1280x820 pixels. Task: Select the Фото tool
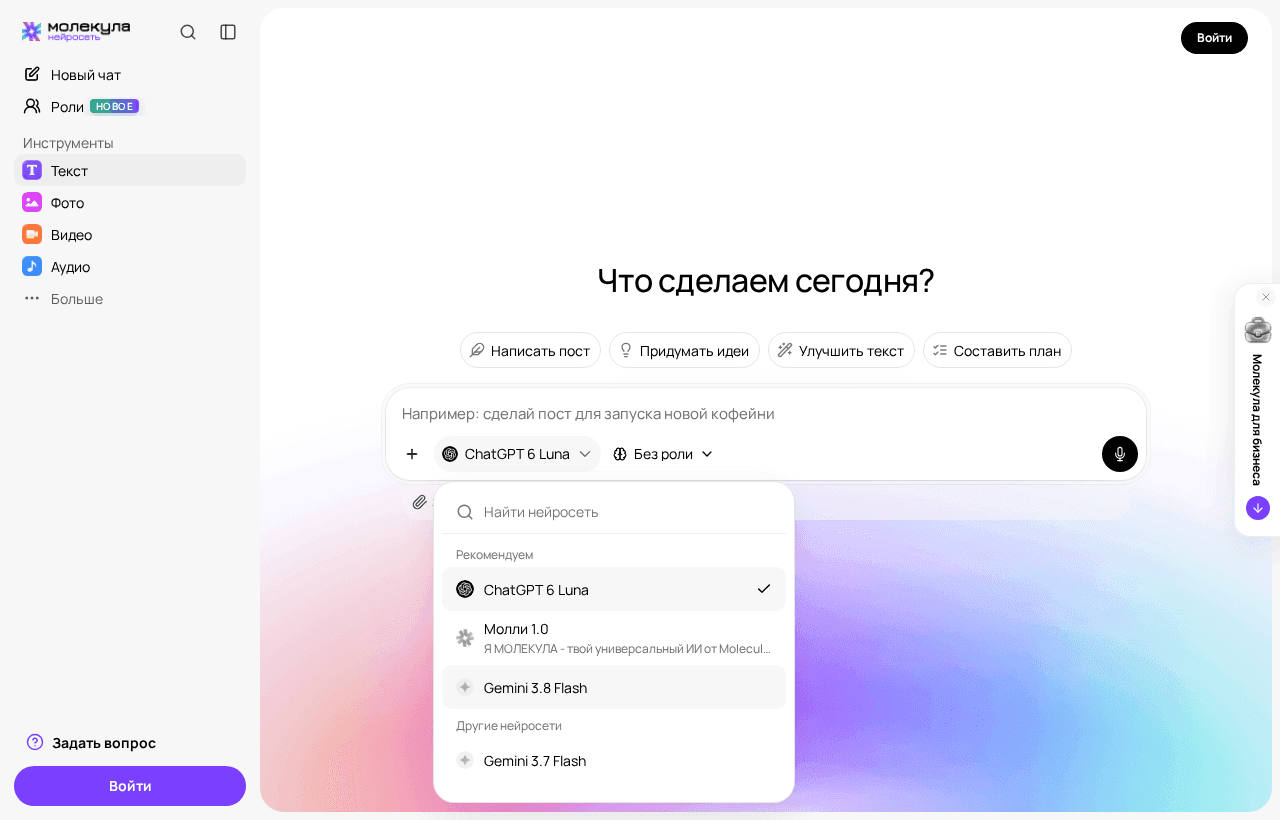[130, 202]
